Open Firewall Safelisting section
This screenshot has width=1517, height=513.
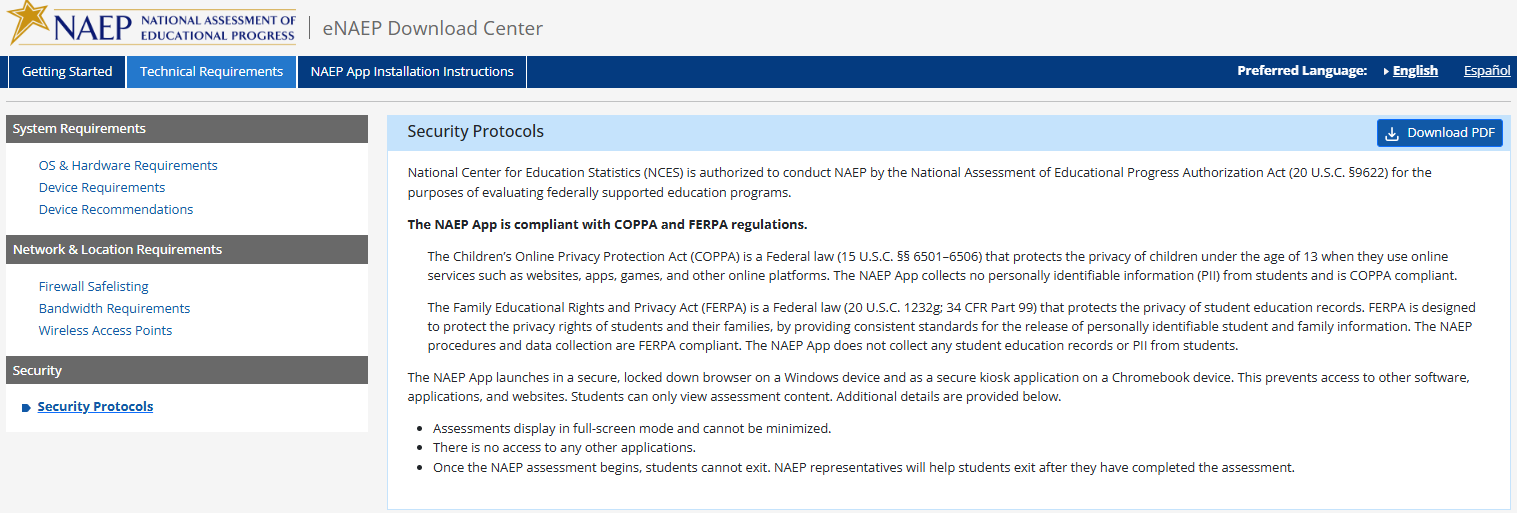tap(94, 287)
